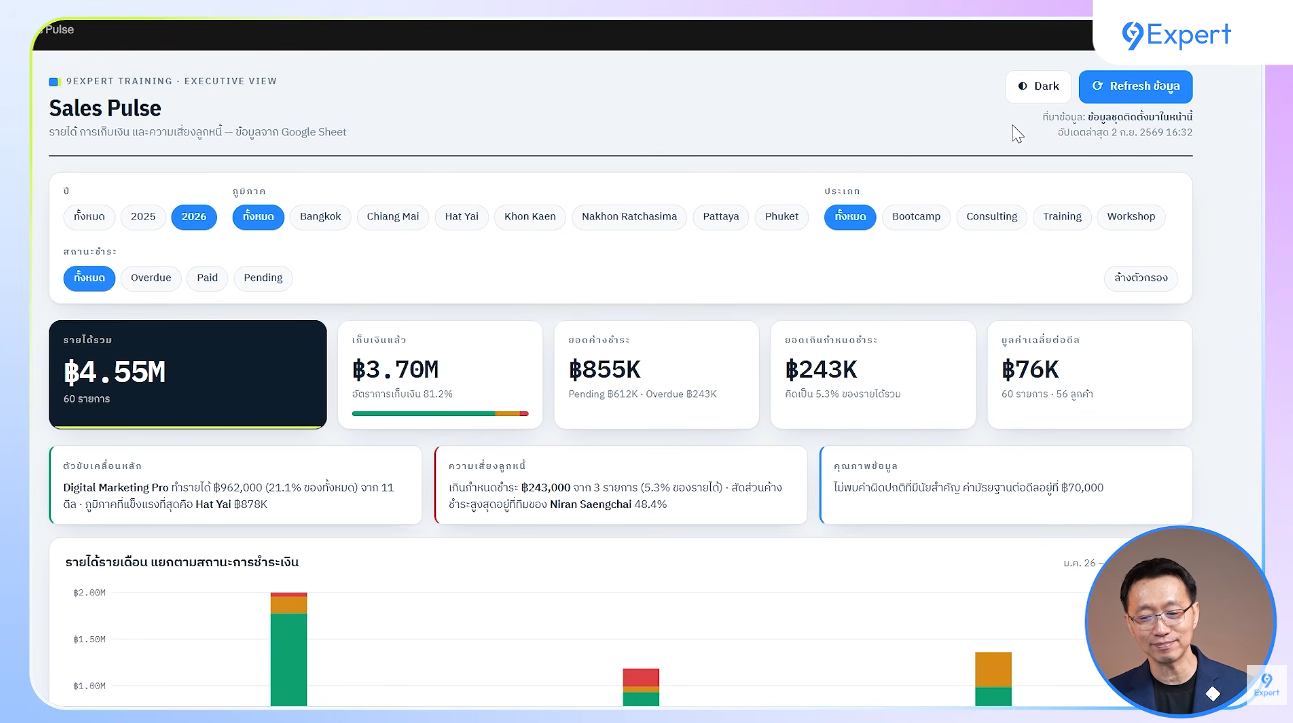Open the collected ฿3.70M card

[x=440, y=374]
